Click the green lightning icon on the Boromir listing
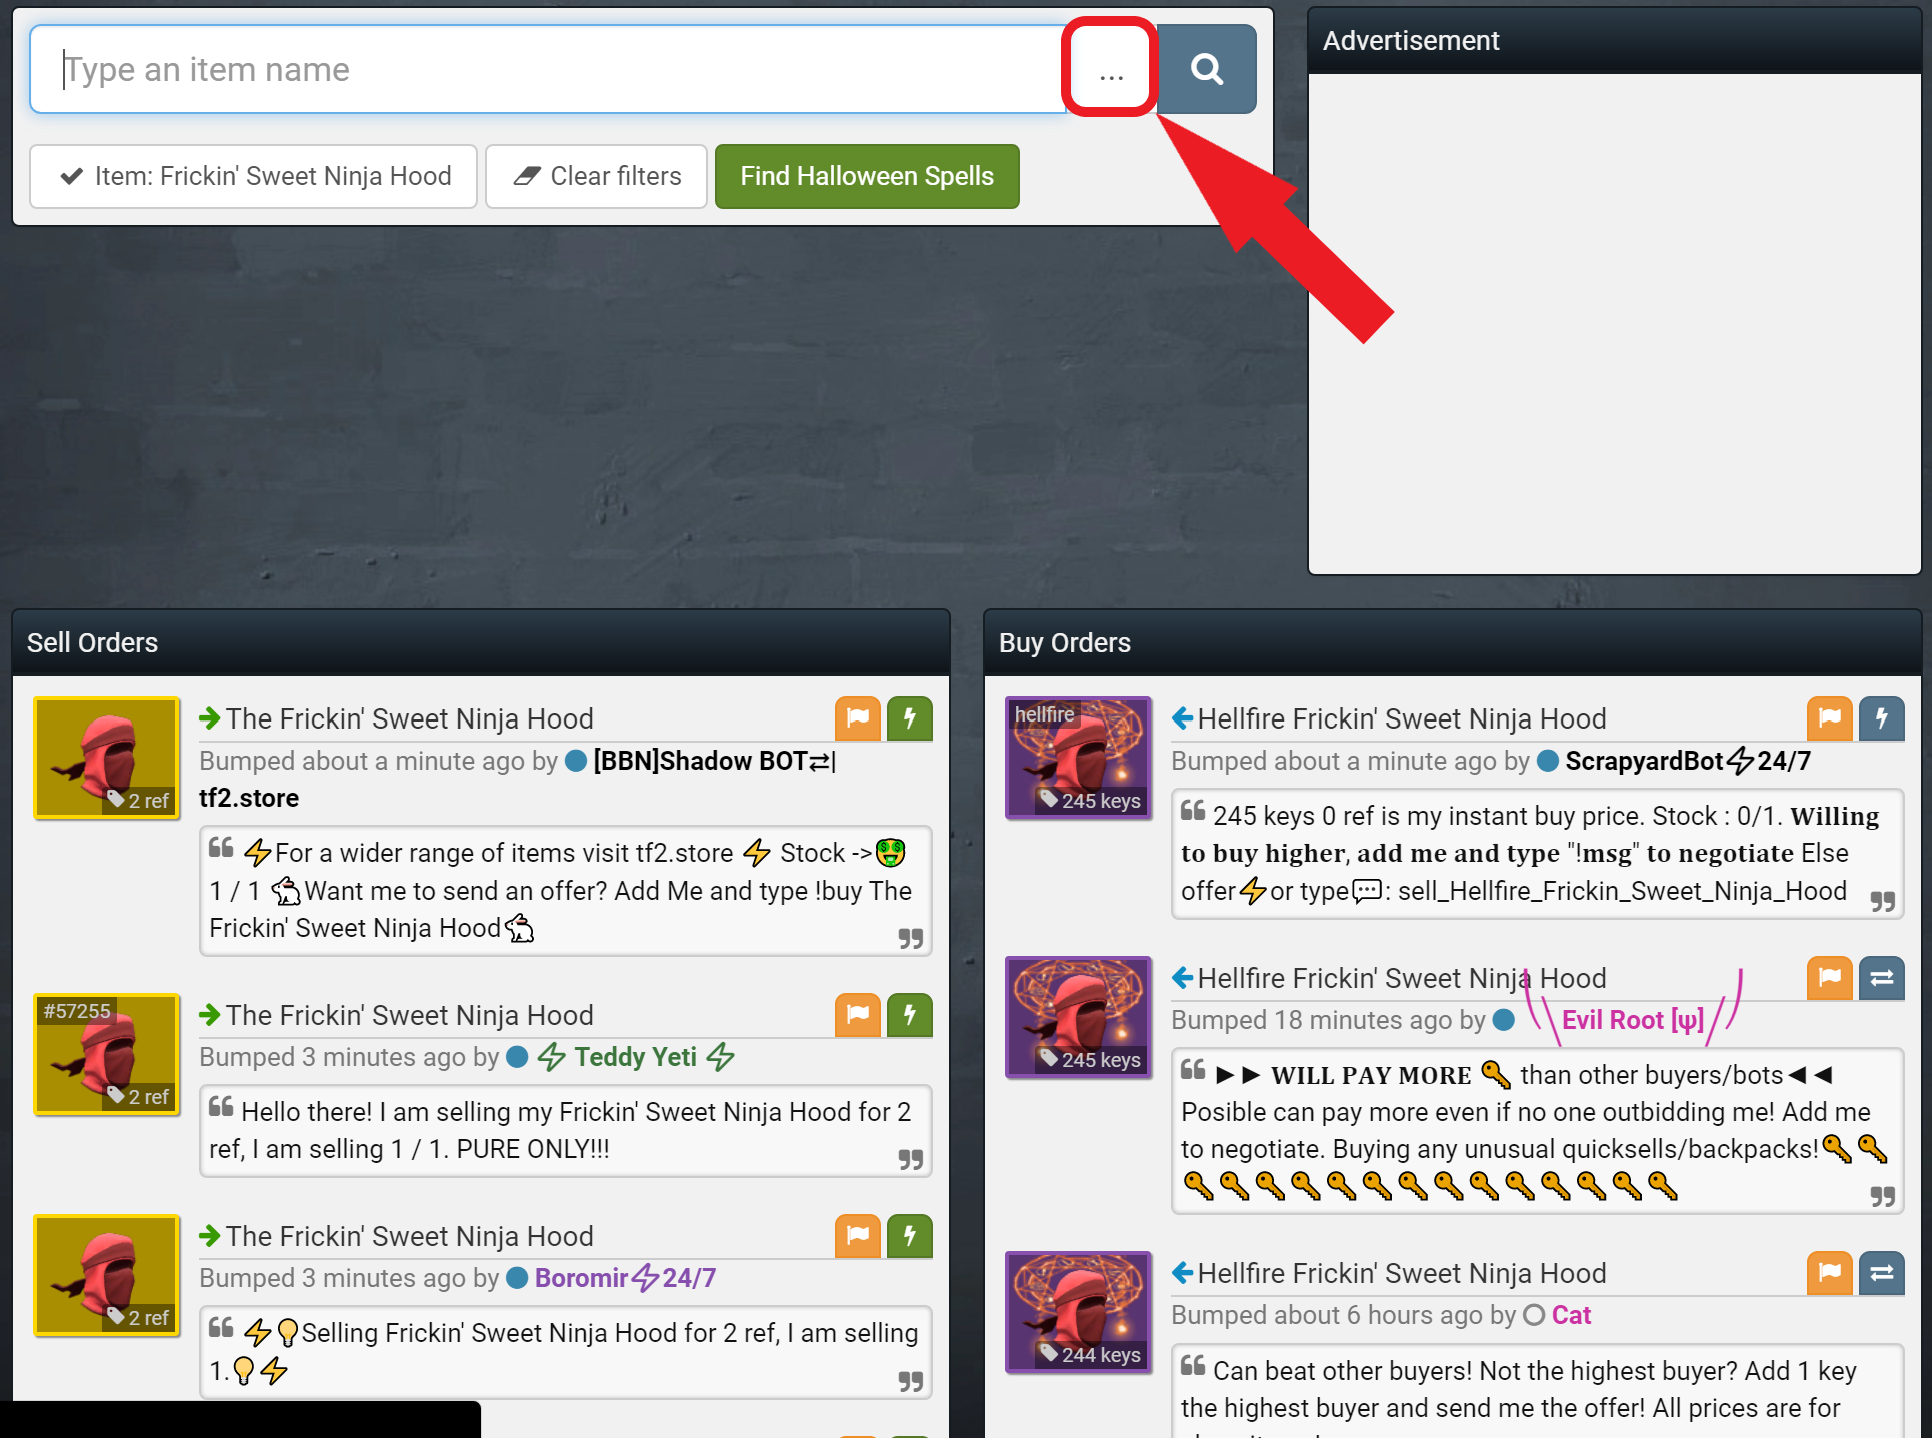Screen dimensions: 1932x1438 pos(909,1236)
